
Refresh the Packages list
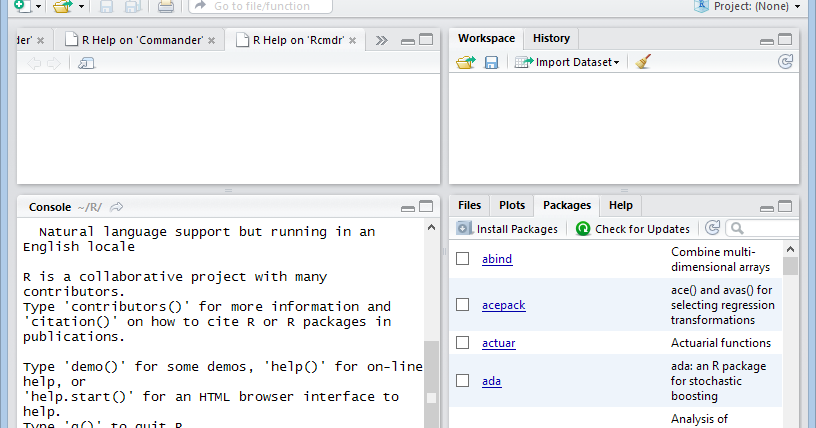click(x=712, y=228)
